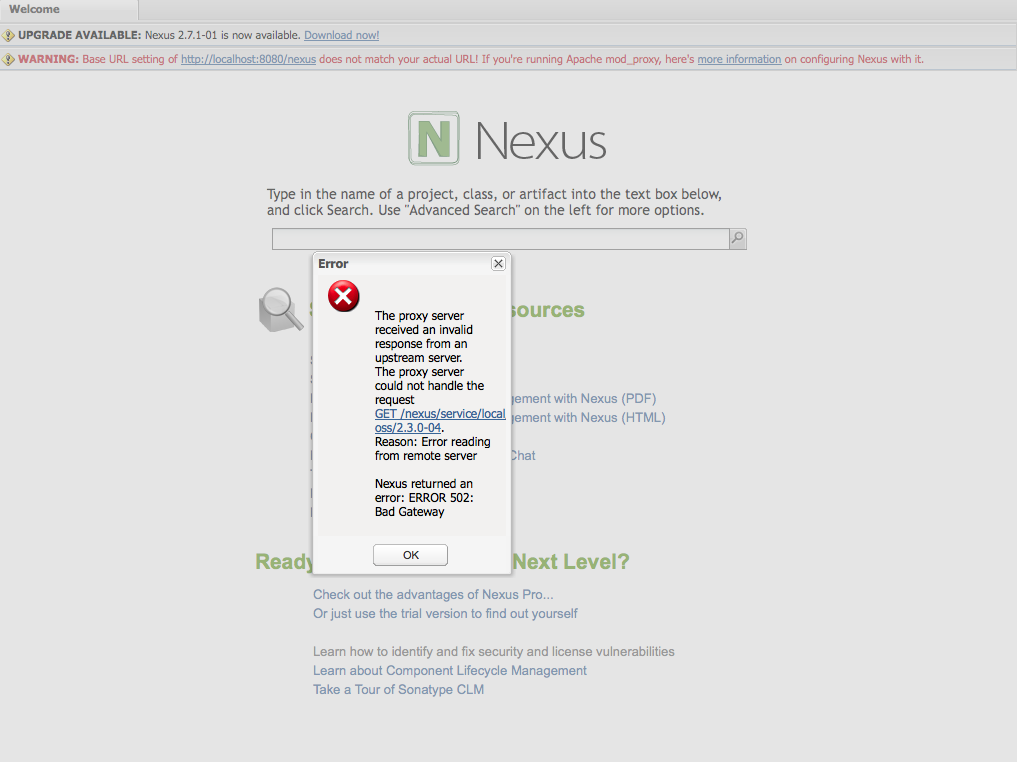Click the magnifier search button
Image resolution: width=1017 pixels, height=762 pixels.
(737, 239)
